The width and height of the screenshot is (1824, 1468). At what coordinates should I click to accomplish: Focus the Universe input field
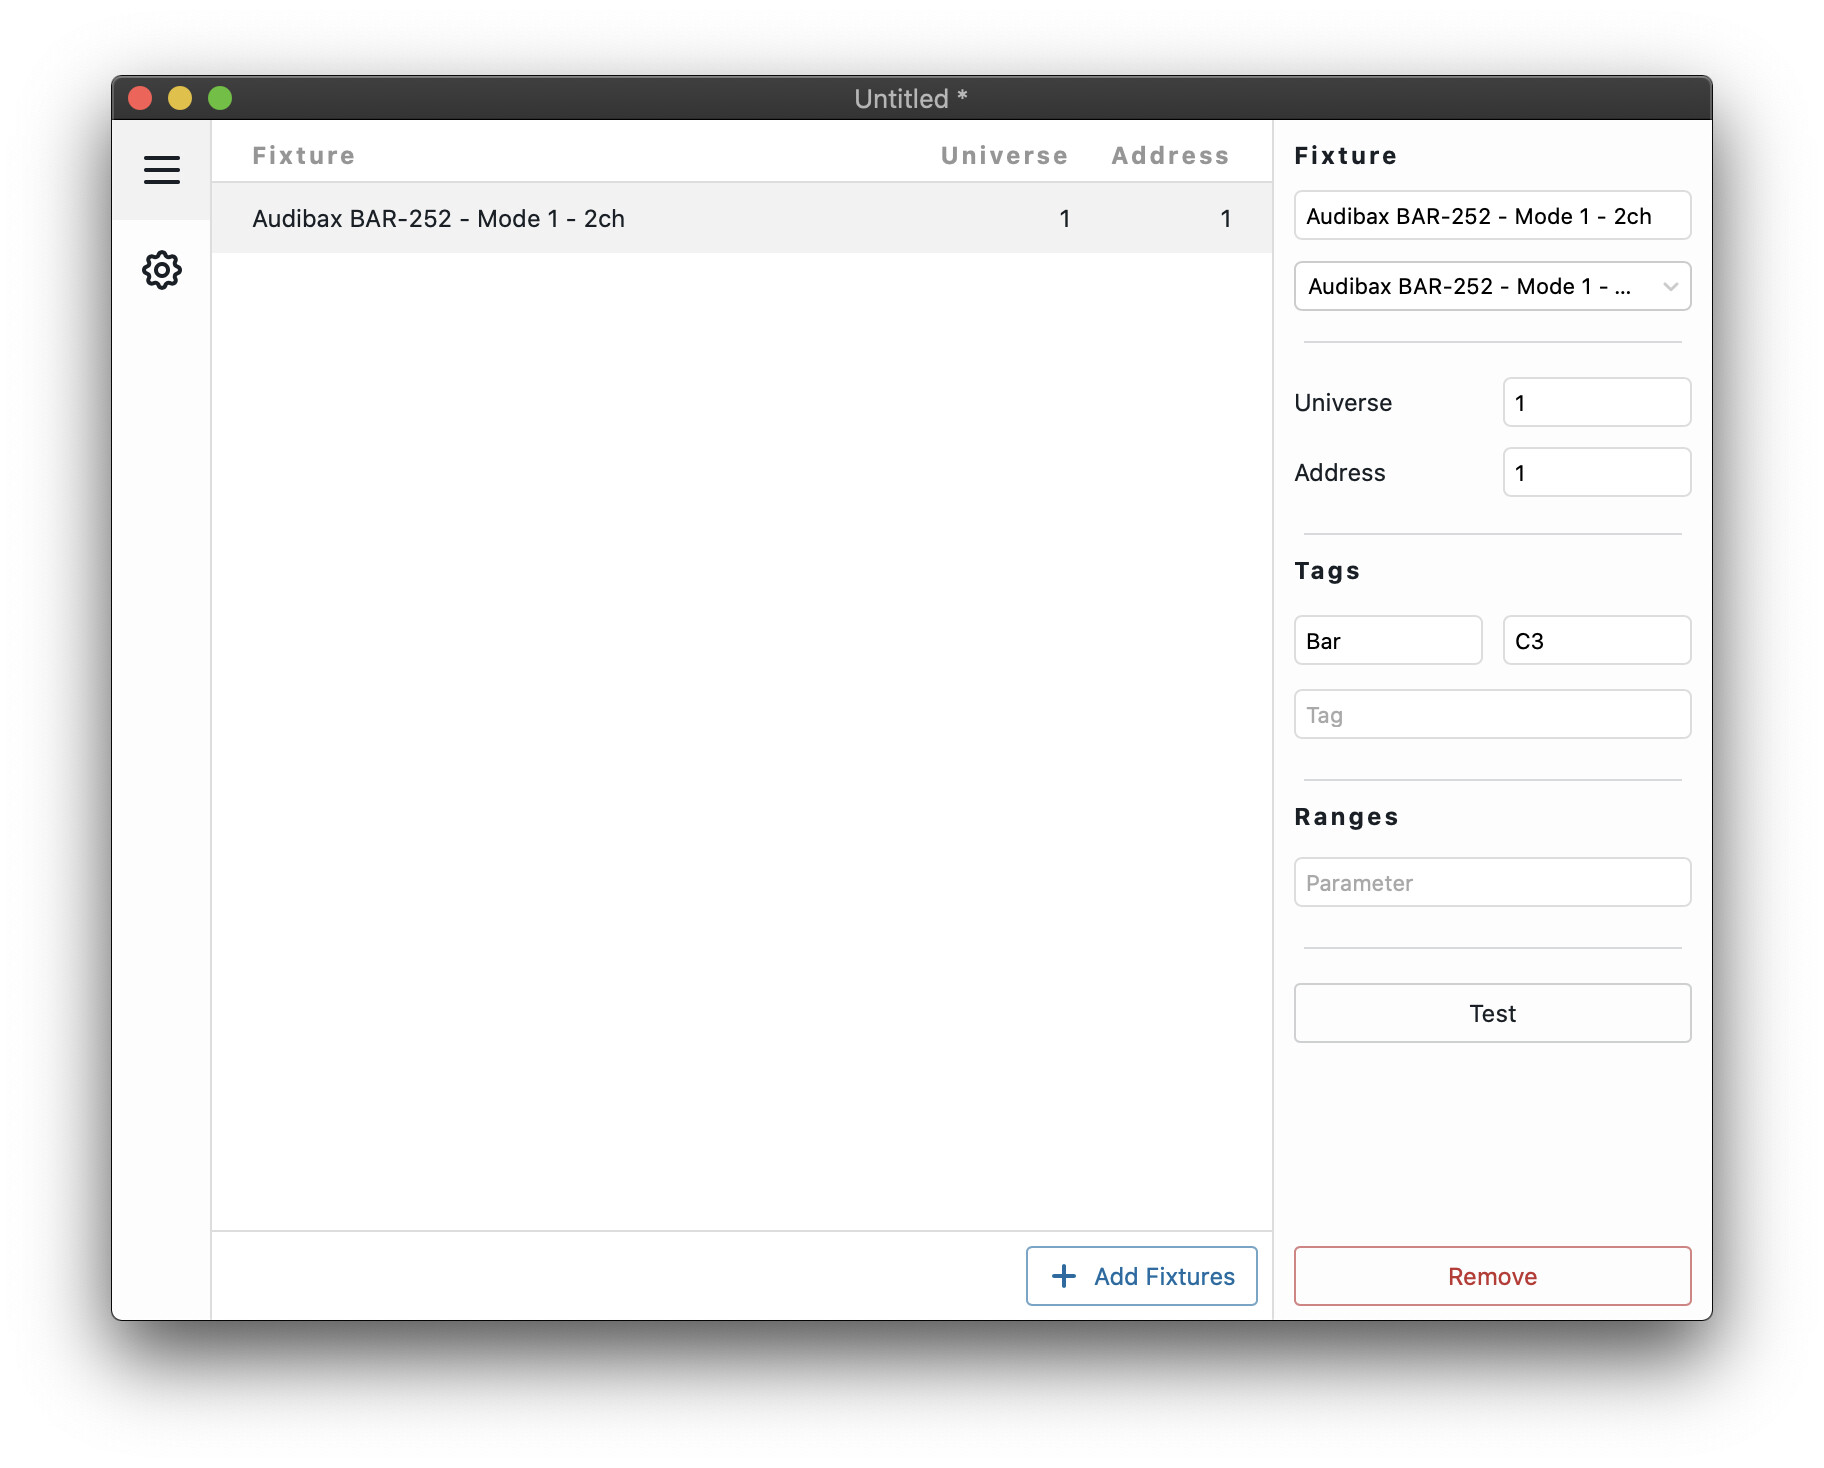pos(1596,403)
